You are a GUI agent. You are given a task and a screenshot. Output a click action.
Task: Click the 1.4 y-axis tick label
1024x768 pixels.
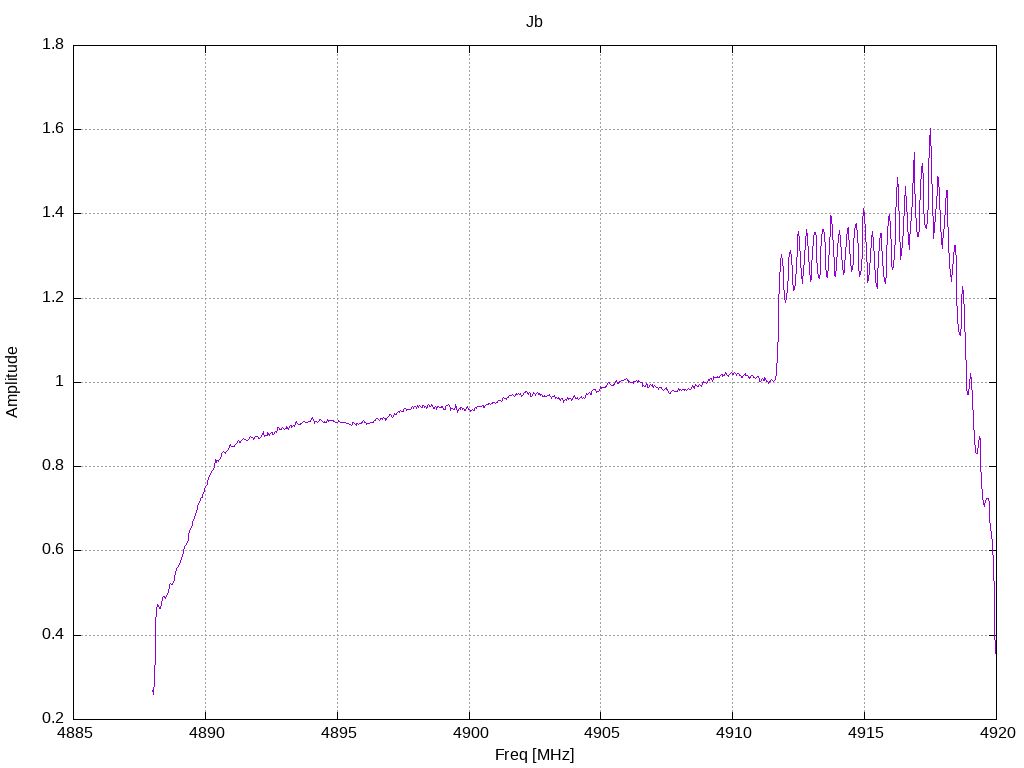point(53,213)
